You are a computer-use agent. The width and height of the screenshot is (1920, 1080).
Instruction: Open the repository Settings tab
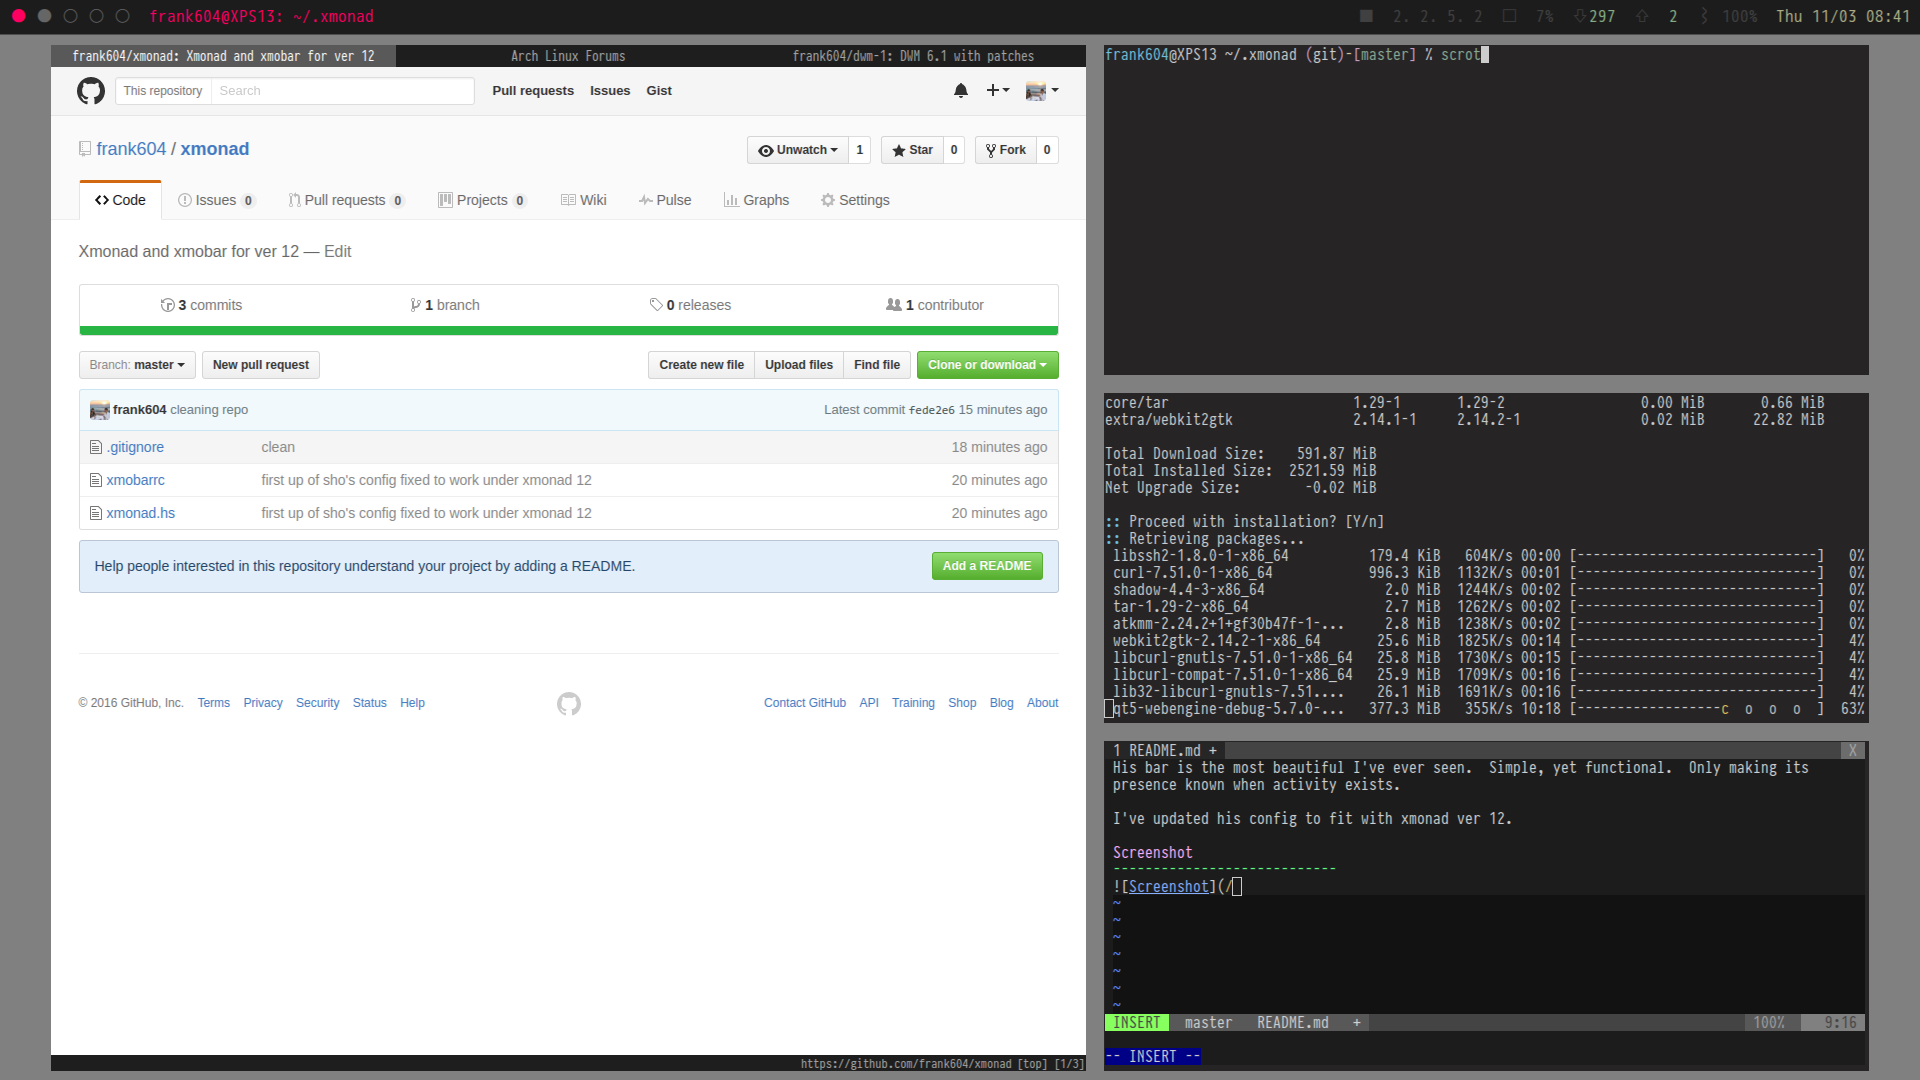coord(855,200)
